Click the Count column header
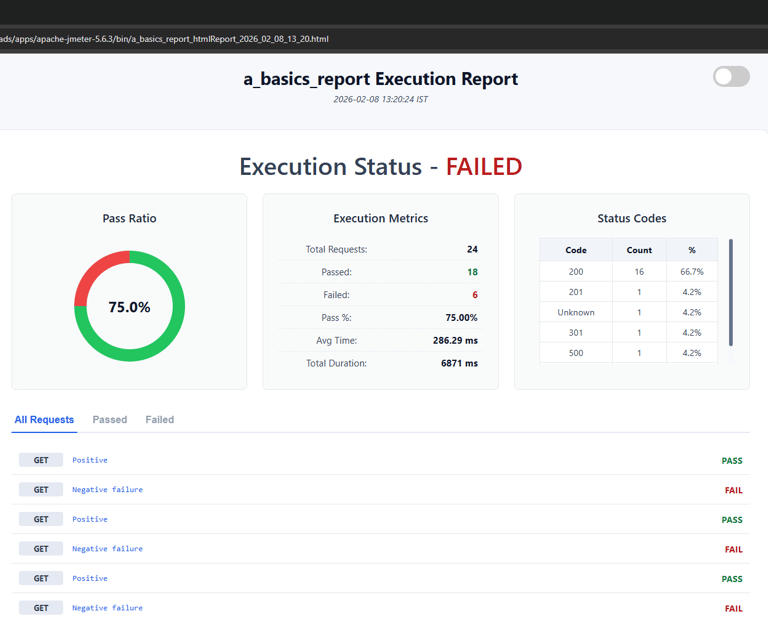Screen dimensions: 768x619 pos(639,250)
